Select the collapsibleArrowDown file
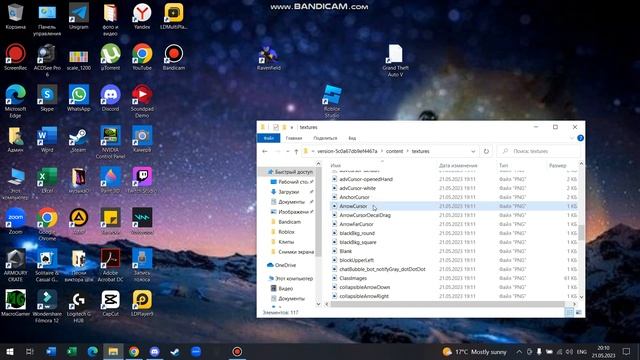 [364, 287]
